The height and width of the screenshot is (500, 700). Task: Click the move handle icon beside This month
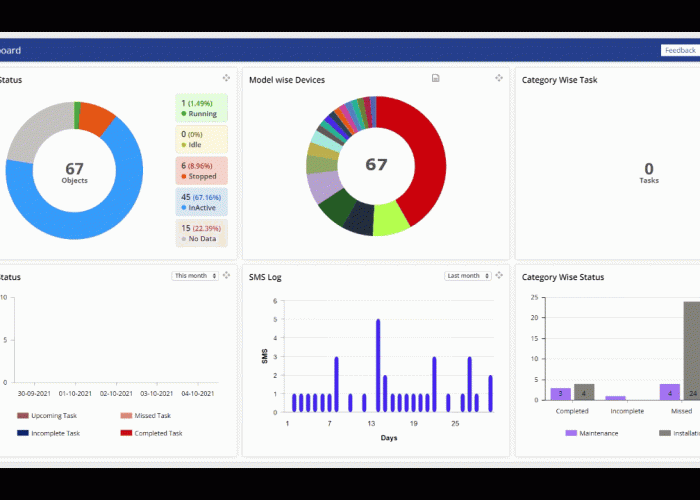coord(227,276)
